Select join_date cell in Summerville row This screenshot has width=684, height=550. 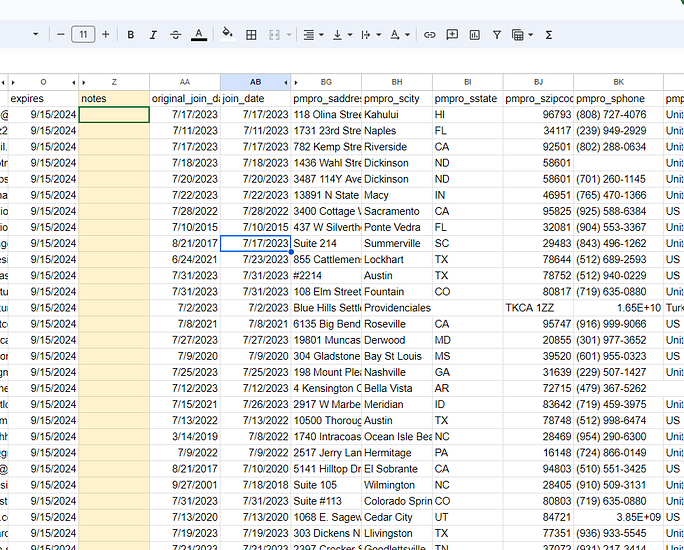tap(255, 243)
